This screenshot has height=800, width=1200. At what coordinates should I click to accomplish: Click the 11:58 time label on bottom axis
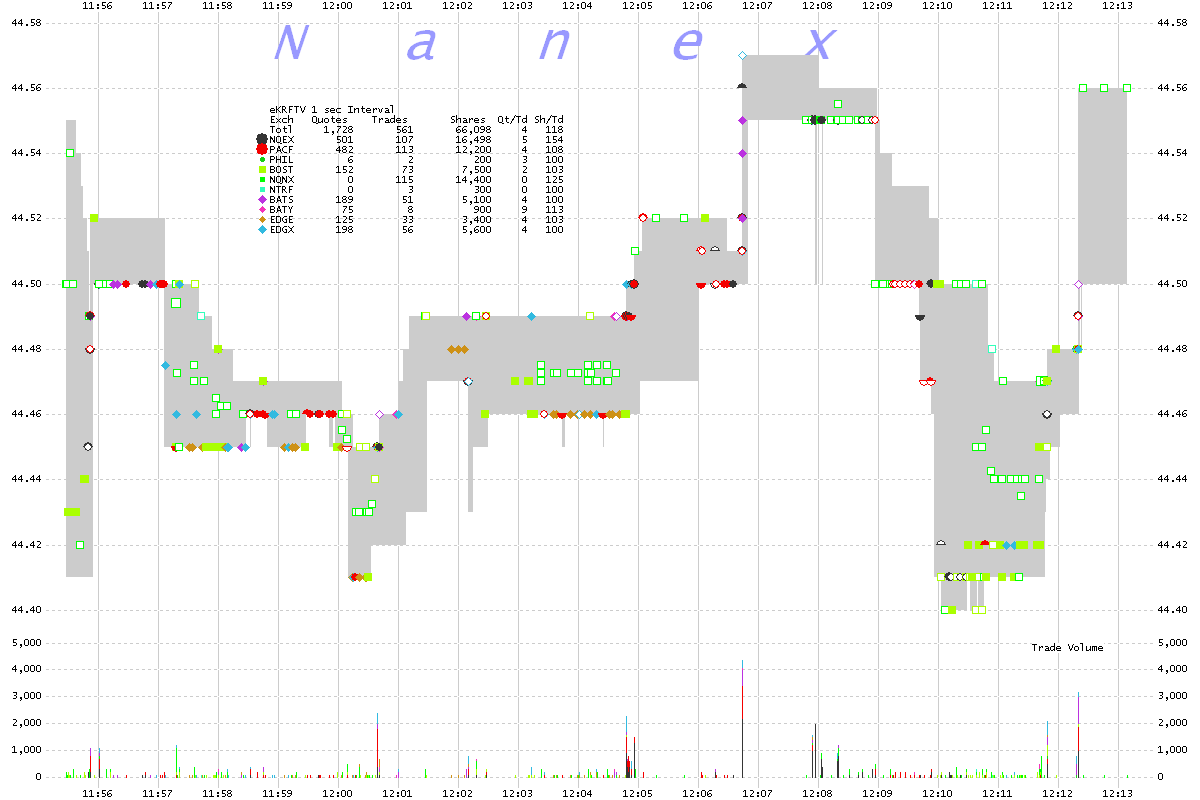(217, 793)
